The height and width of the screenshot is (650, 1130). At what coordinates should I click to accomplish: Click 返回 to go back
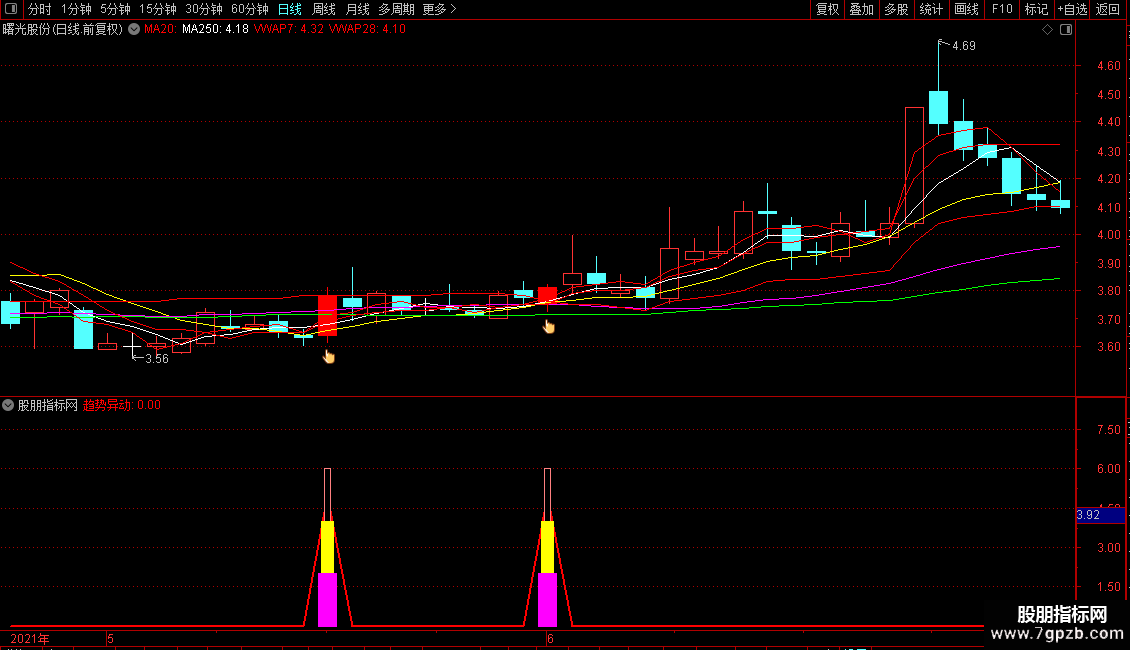(1108, 9)
